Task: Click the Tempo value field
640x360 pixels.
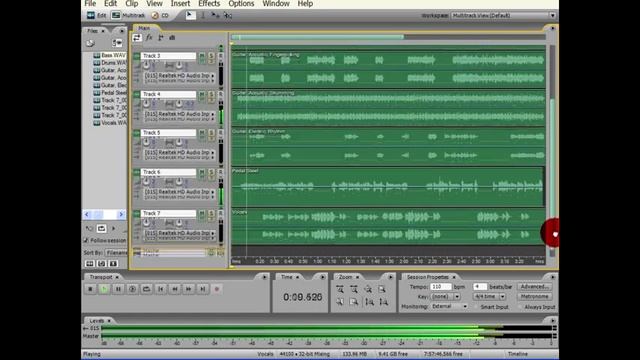Action: pyautogui.click(x=441, y=287)
